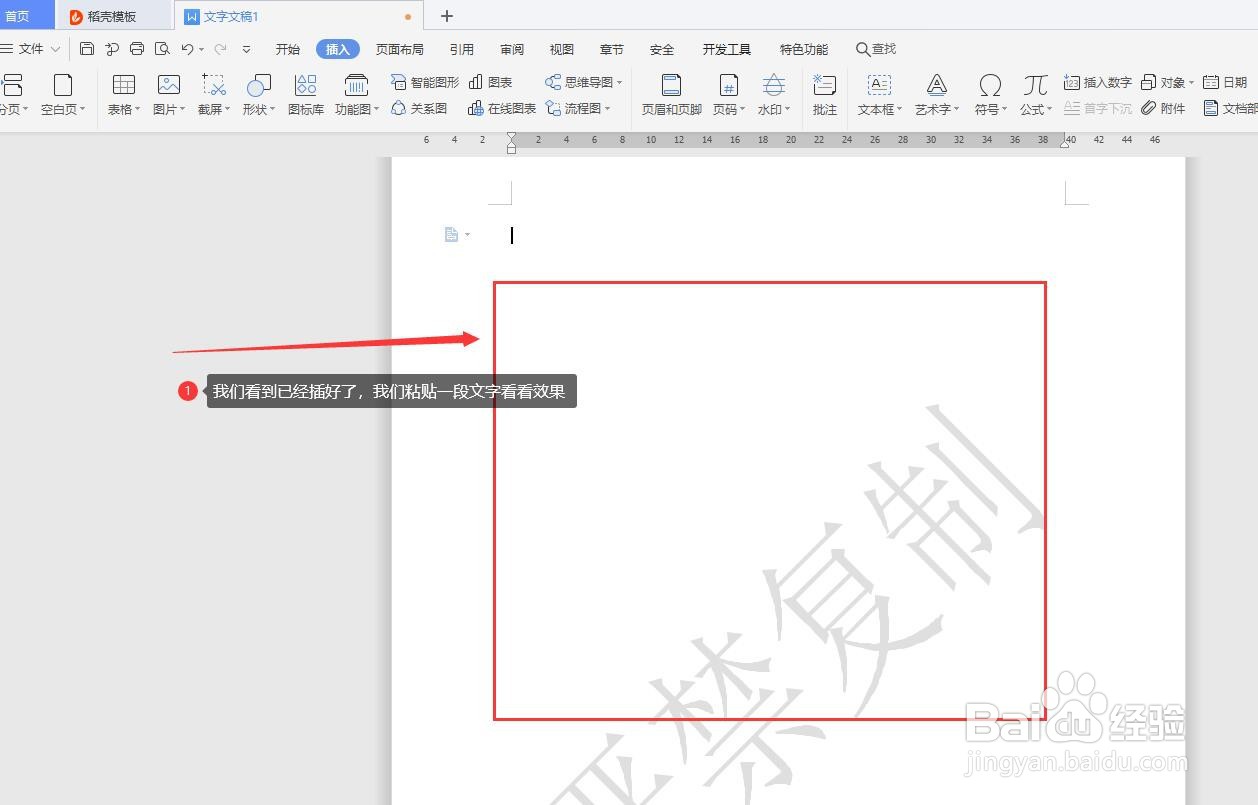1258x805 pixels.
Task: Open 在线图表 online charts
Action: click(502, 108)
